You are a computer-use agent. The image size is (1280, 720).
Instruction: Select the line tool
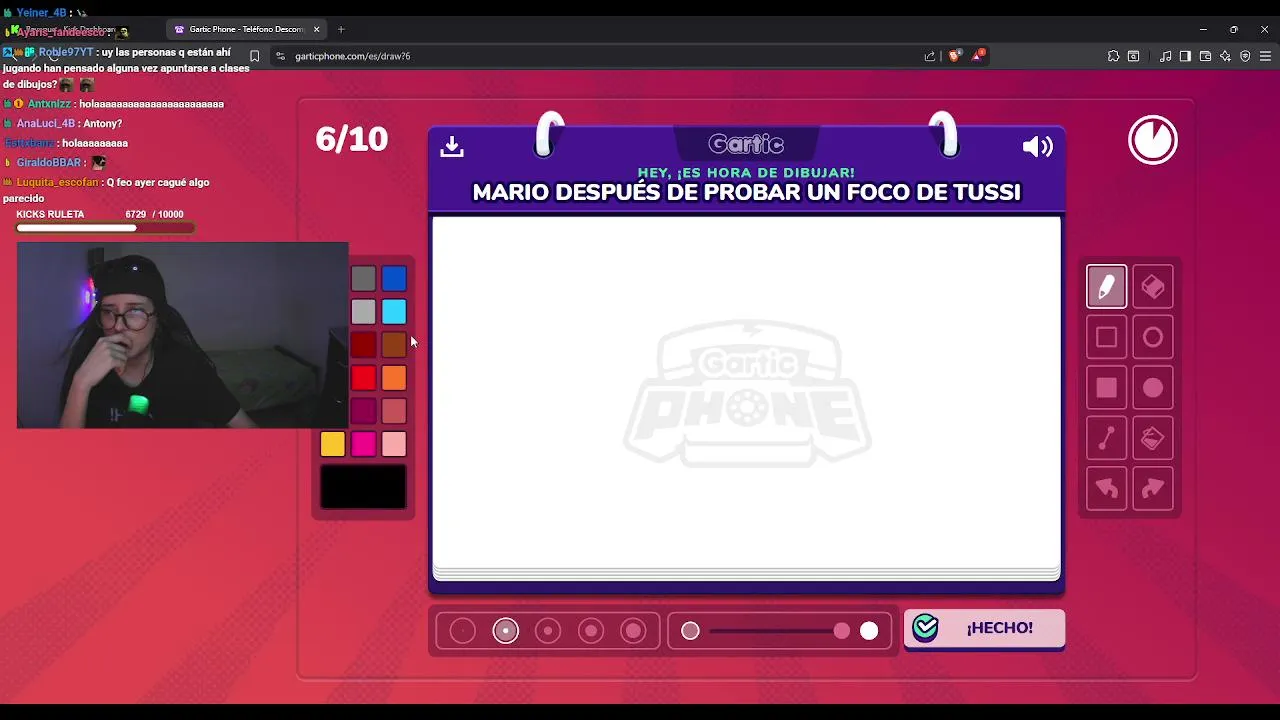[x=1106, y=438]
